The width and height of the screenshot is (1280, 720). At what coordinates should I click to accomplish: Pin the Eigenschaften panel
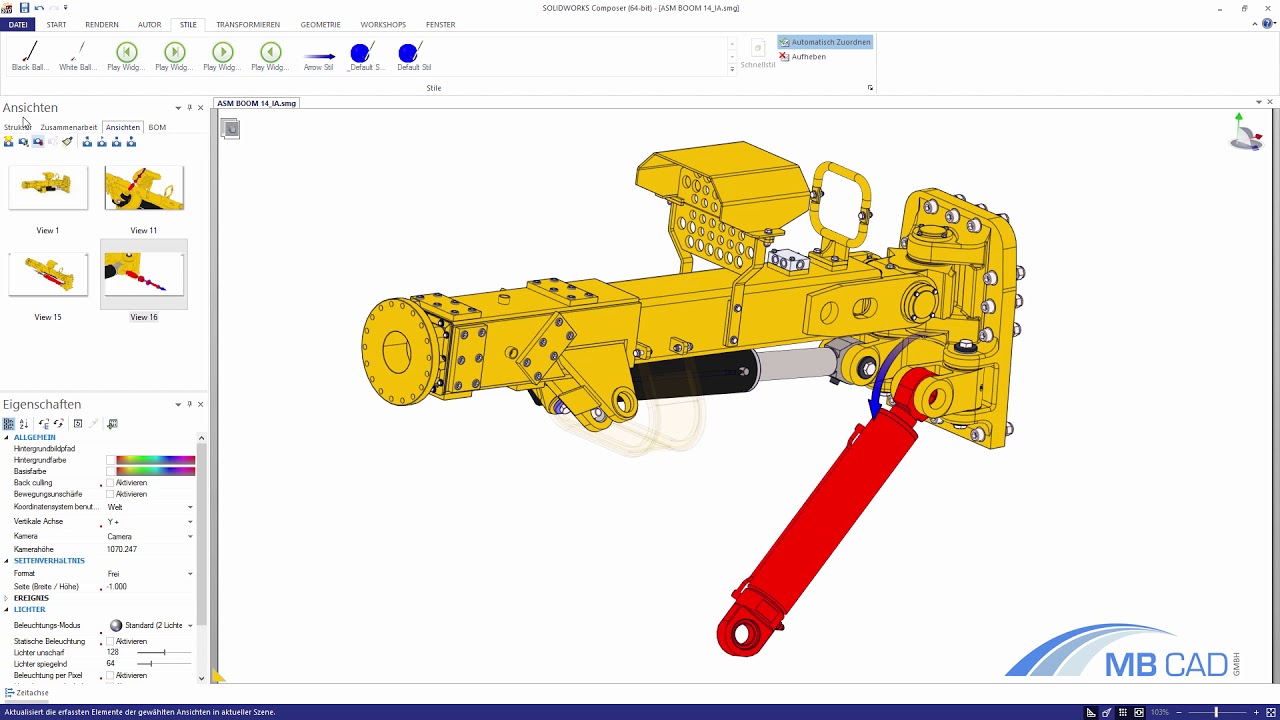pyautogui.click(x=189, y=404)
